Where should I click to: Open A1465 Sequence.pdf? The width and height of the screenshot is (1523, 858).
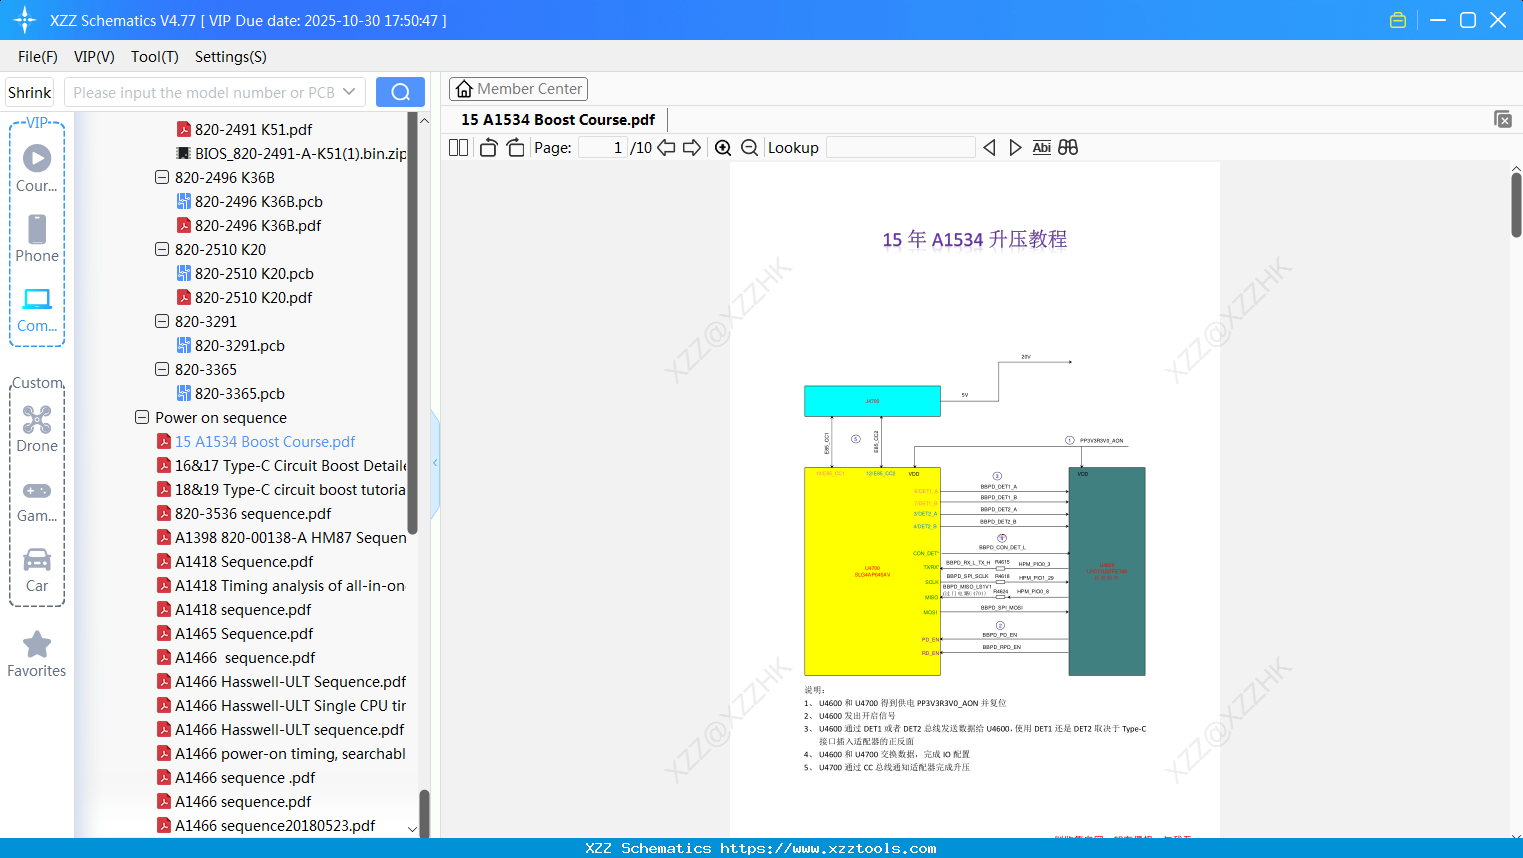[x=244, y=633]
